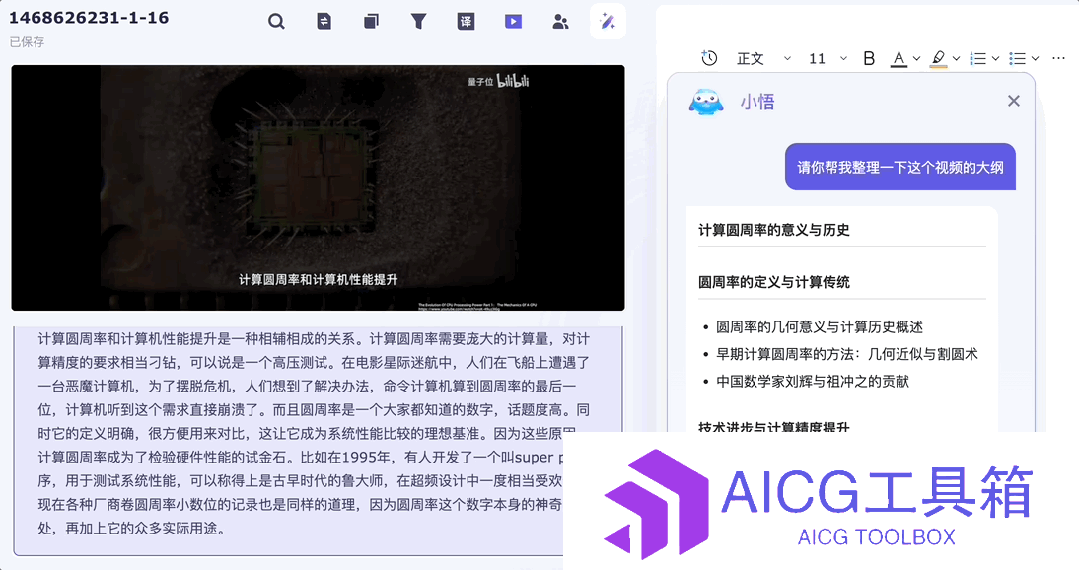Insert a bulleted list

pos(1018,59)
